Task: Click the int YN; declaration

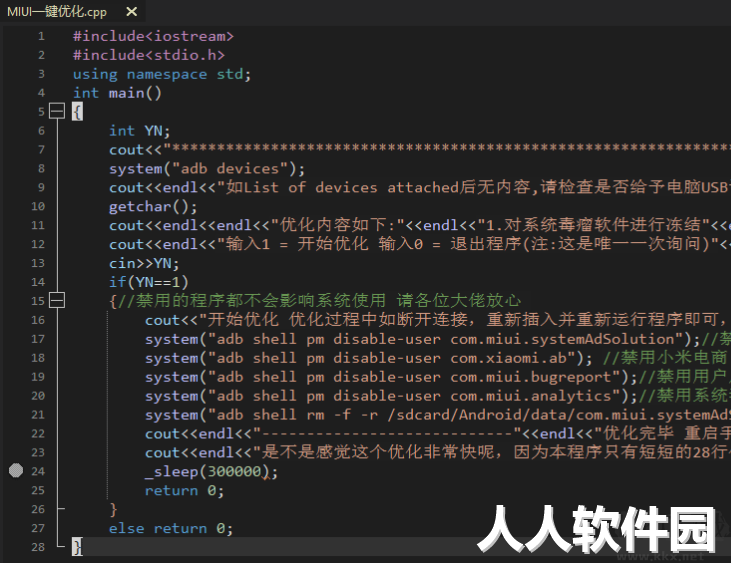Action: pos(139,130)
